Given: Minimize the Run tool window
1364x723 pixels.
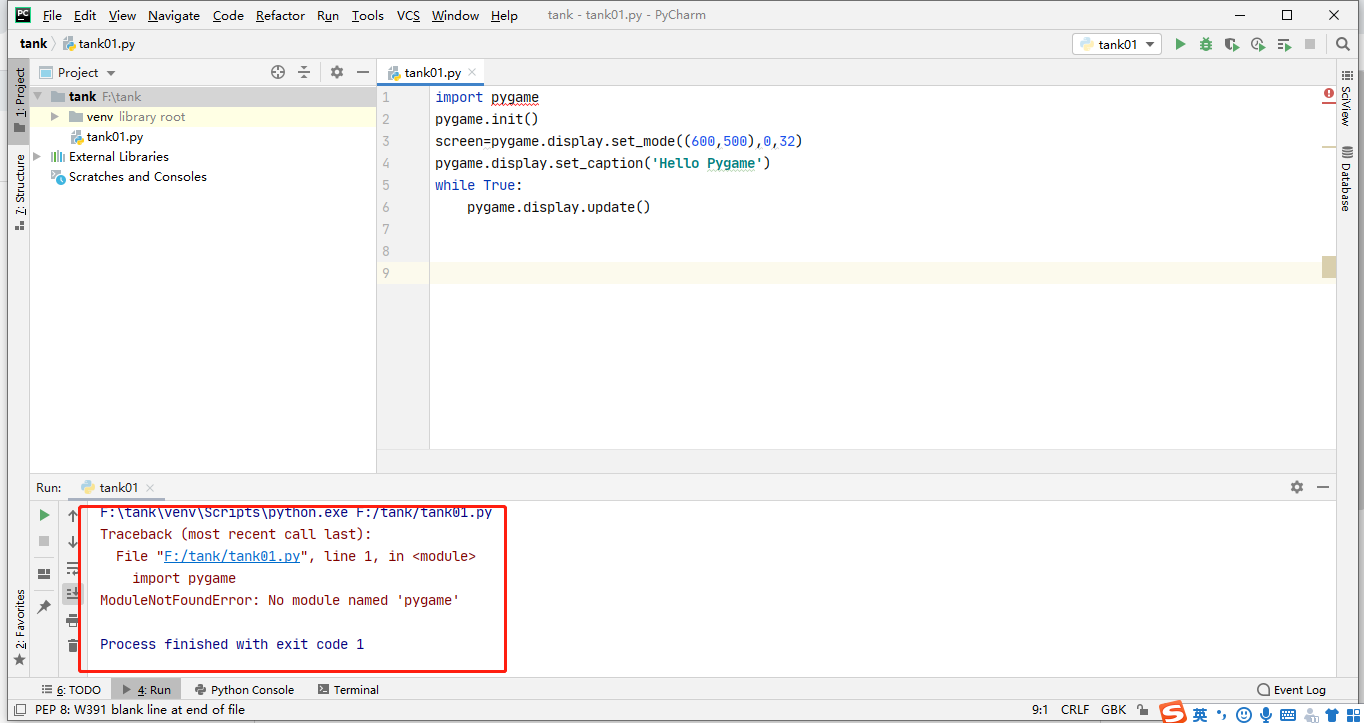Looking at the screenshot, I should tap(1323, 487).
